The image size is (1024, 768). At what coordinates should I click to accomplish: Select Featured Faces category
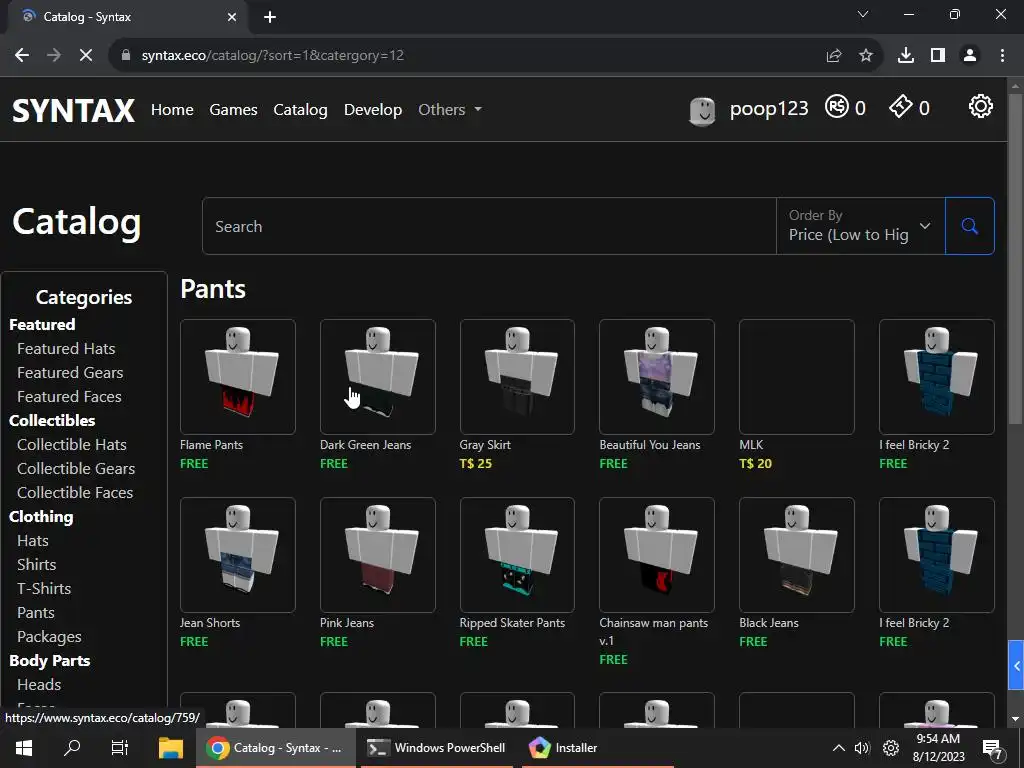point(69,396)
